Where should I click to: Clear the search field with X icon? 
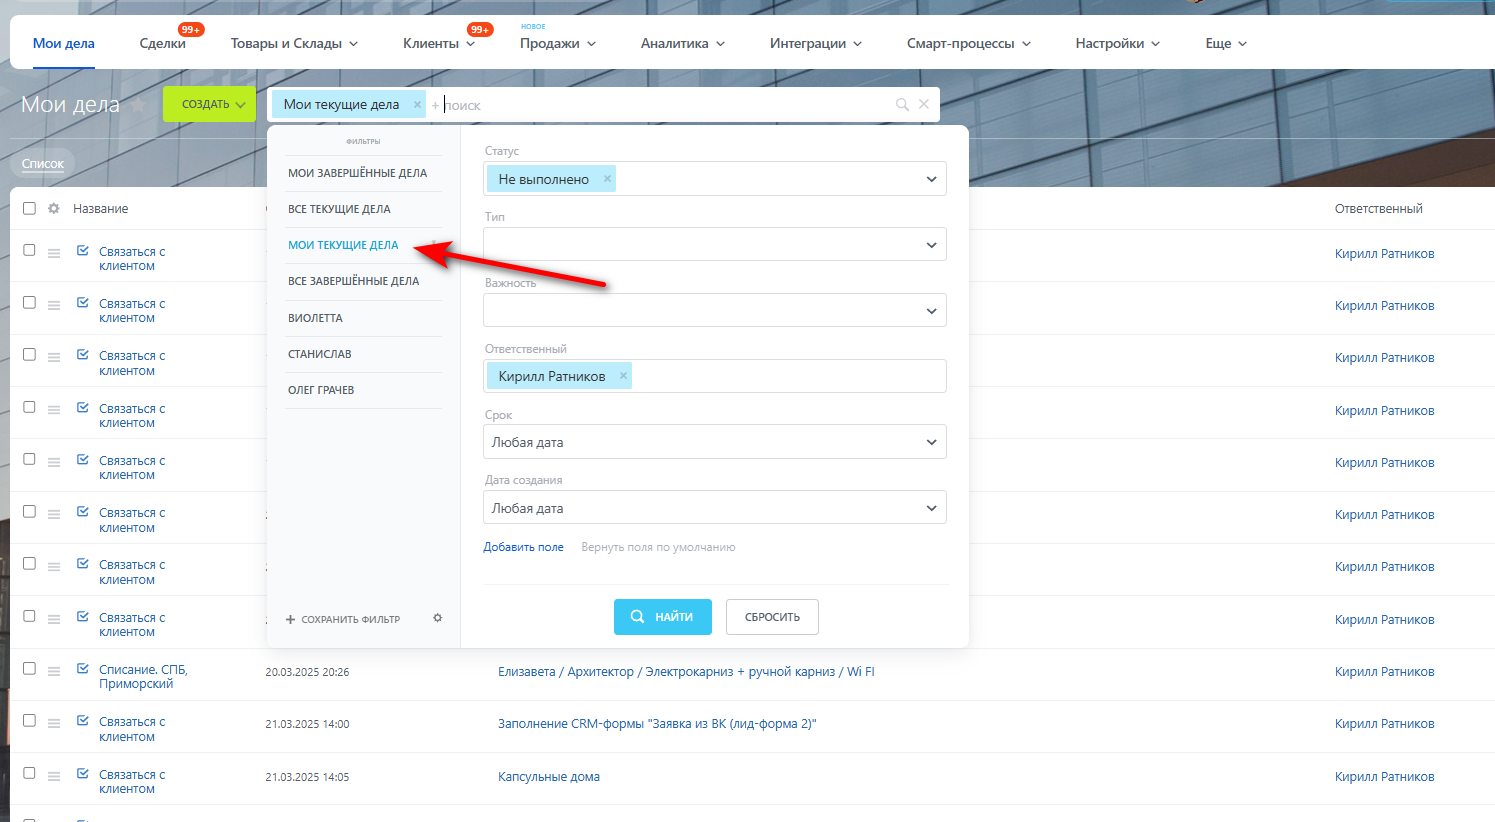[924, 104]
